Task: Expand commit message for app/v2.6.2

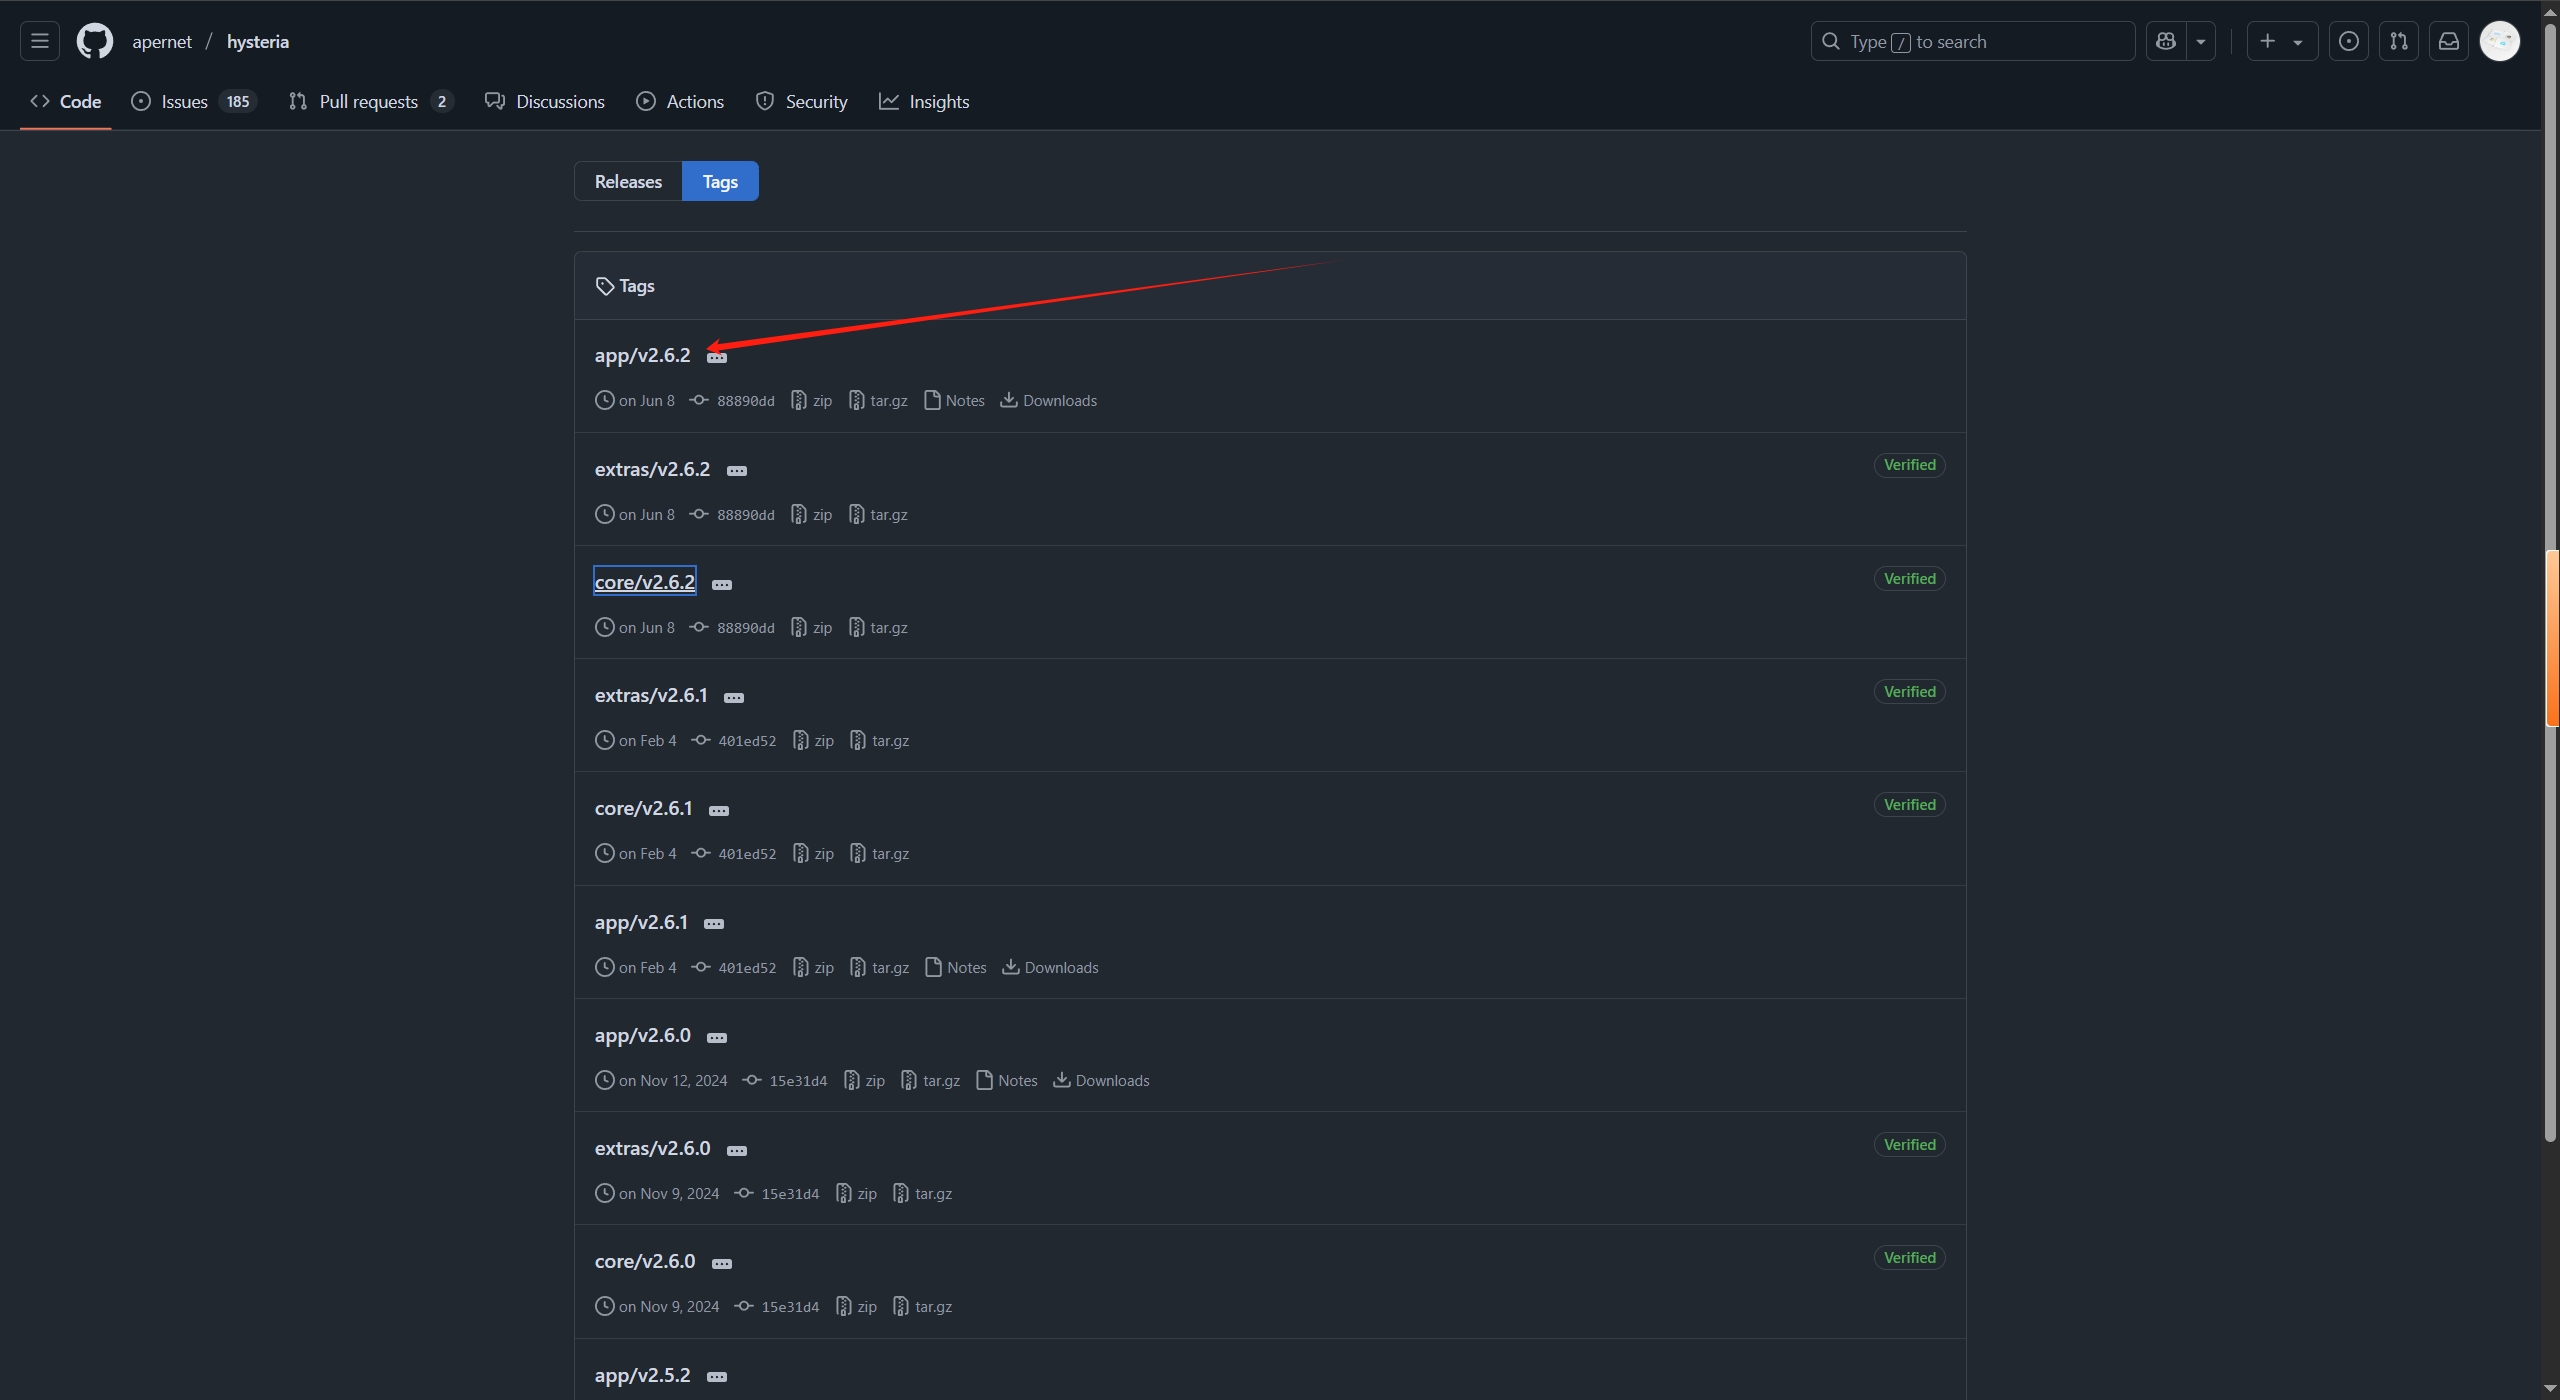Action: tap(717, 357)
